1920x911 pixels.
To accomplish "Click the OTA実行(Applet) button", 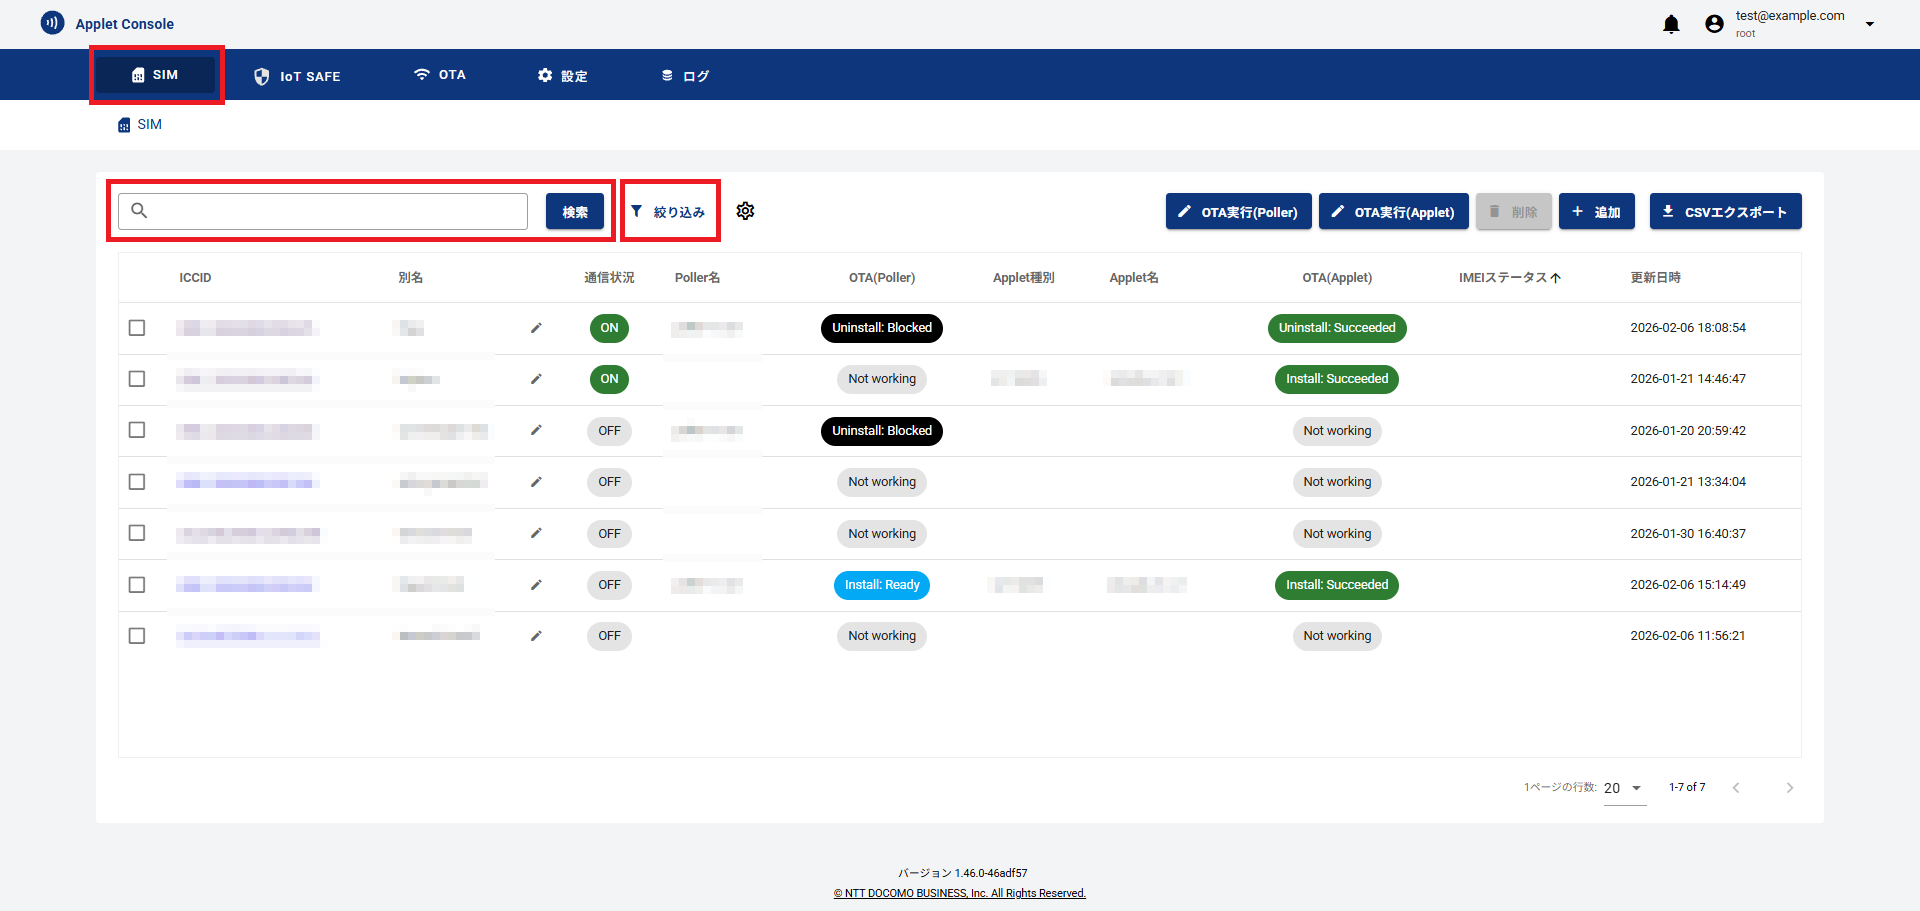I will (1394, 212).
